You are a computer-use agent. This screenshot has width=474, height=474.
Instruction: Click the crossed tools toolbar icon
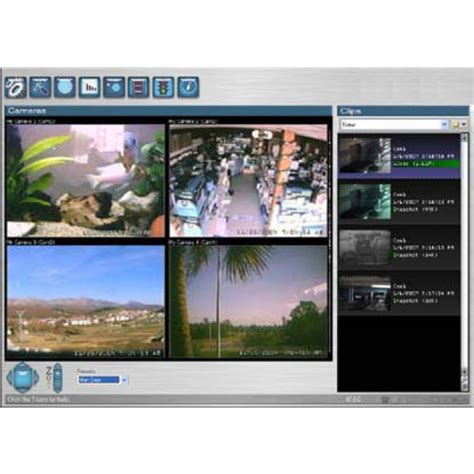coord(40,87)
